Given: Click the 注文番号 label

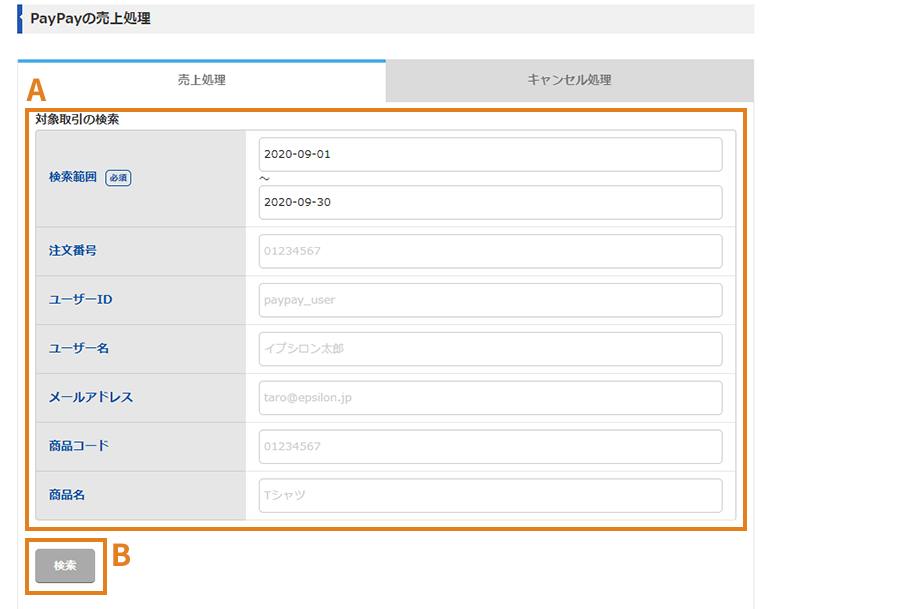Looking at the screenshot, I should (x=73, y=251).
